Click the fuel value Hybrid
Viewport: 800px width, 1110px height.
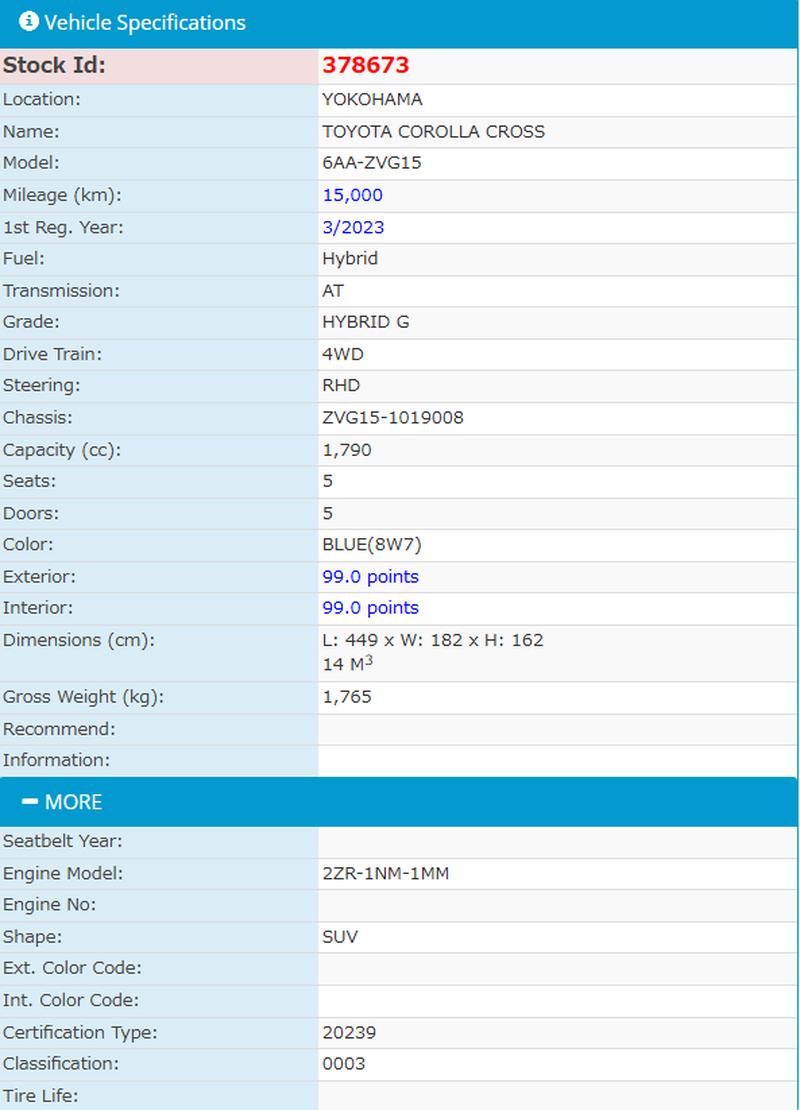coord(350,259)
